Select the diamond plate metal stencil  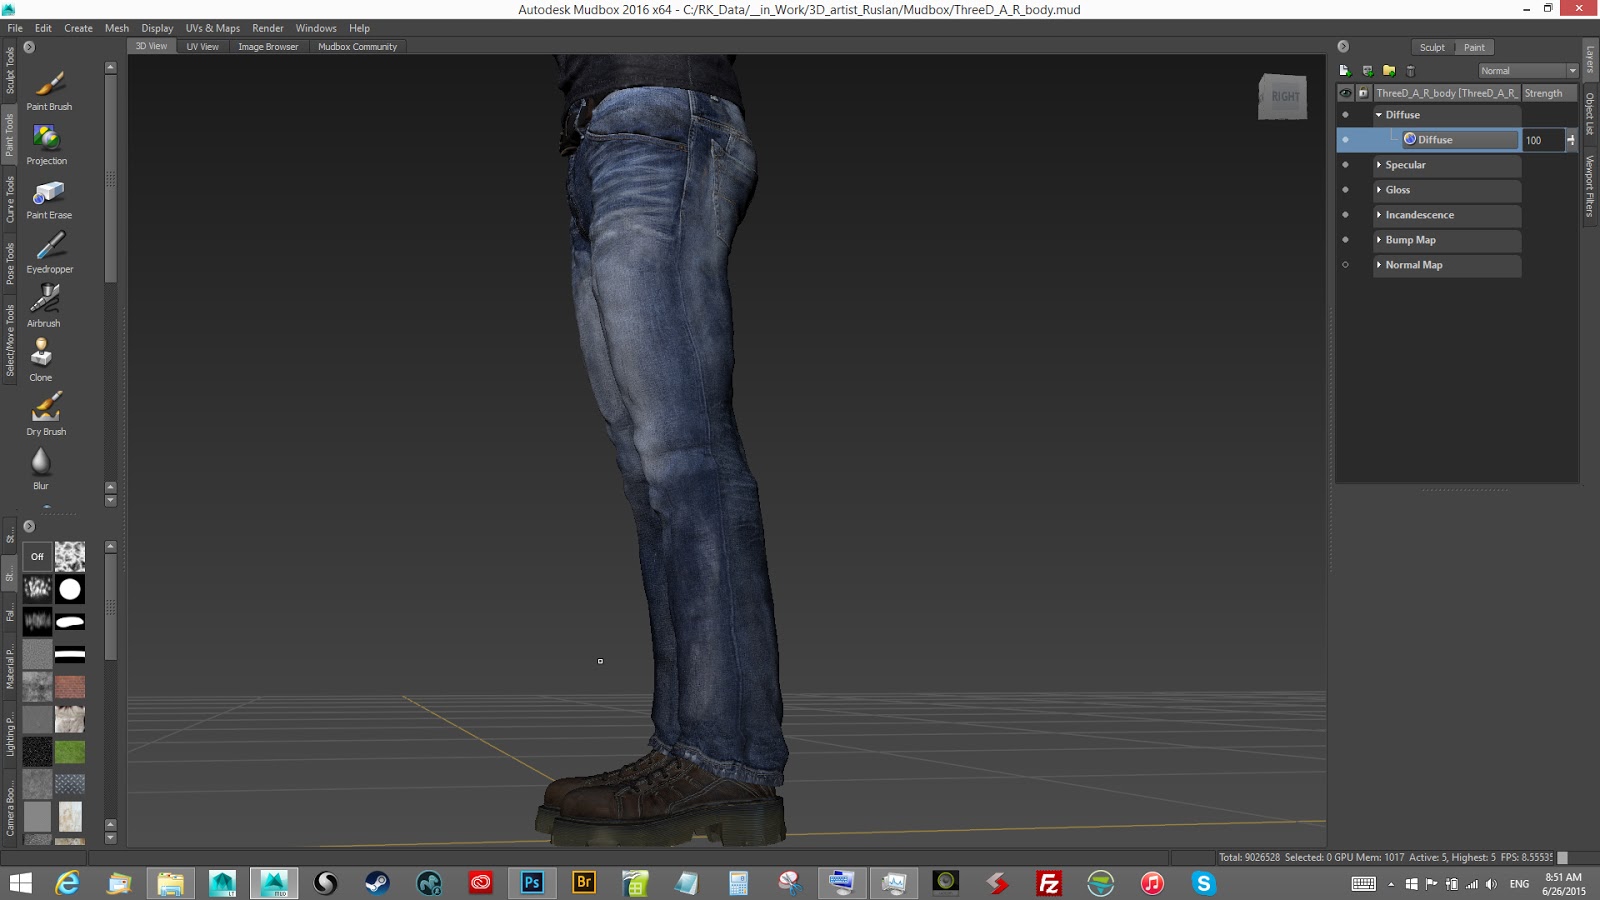70,784
